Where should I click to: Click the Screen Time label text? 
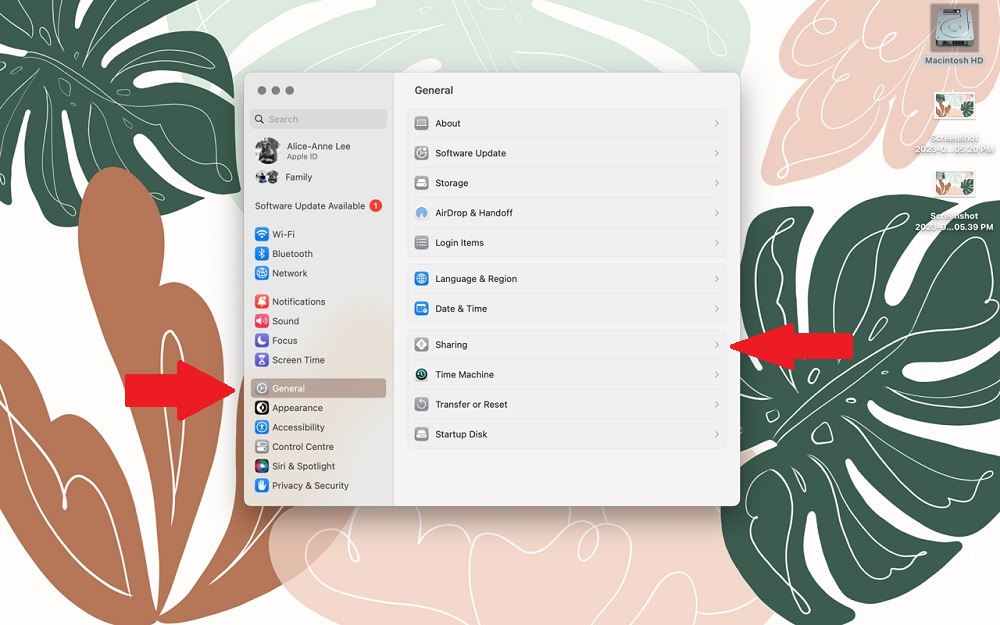pos(298,360)
